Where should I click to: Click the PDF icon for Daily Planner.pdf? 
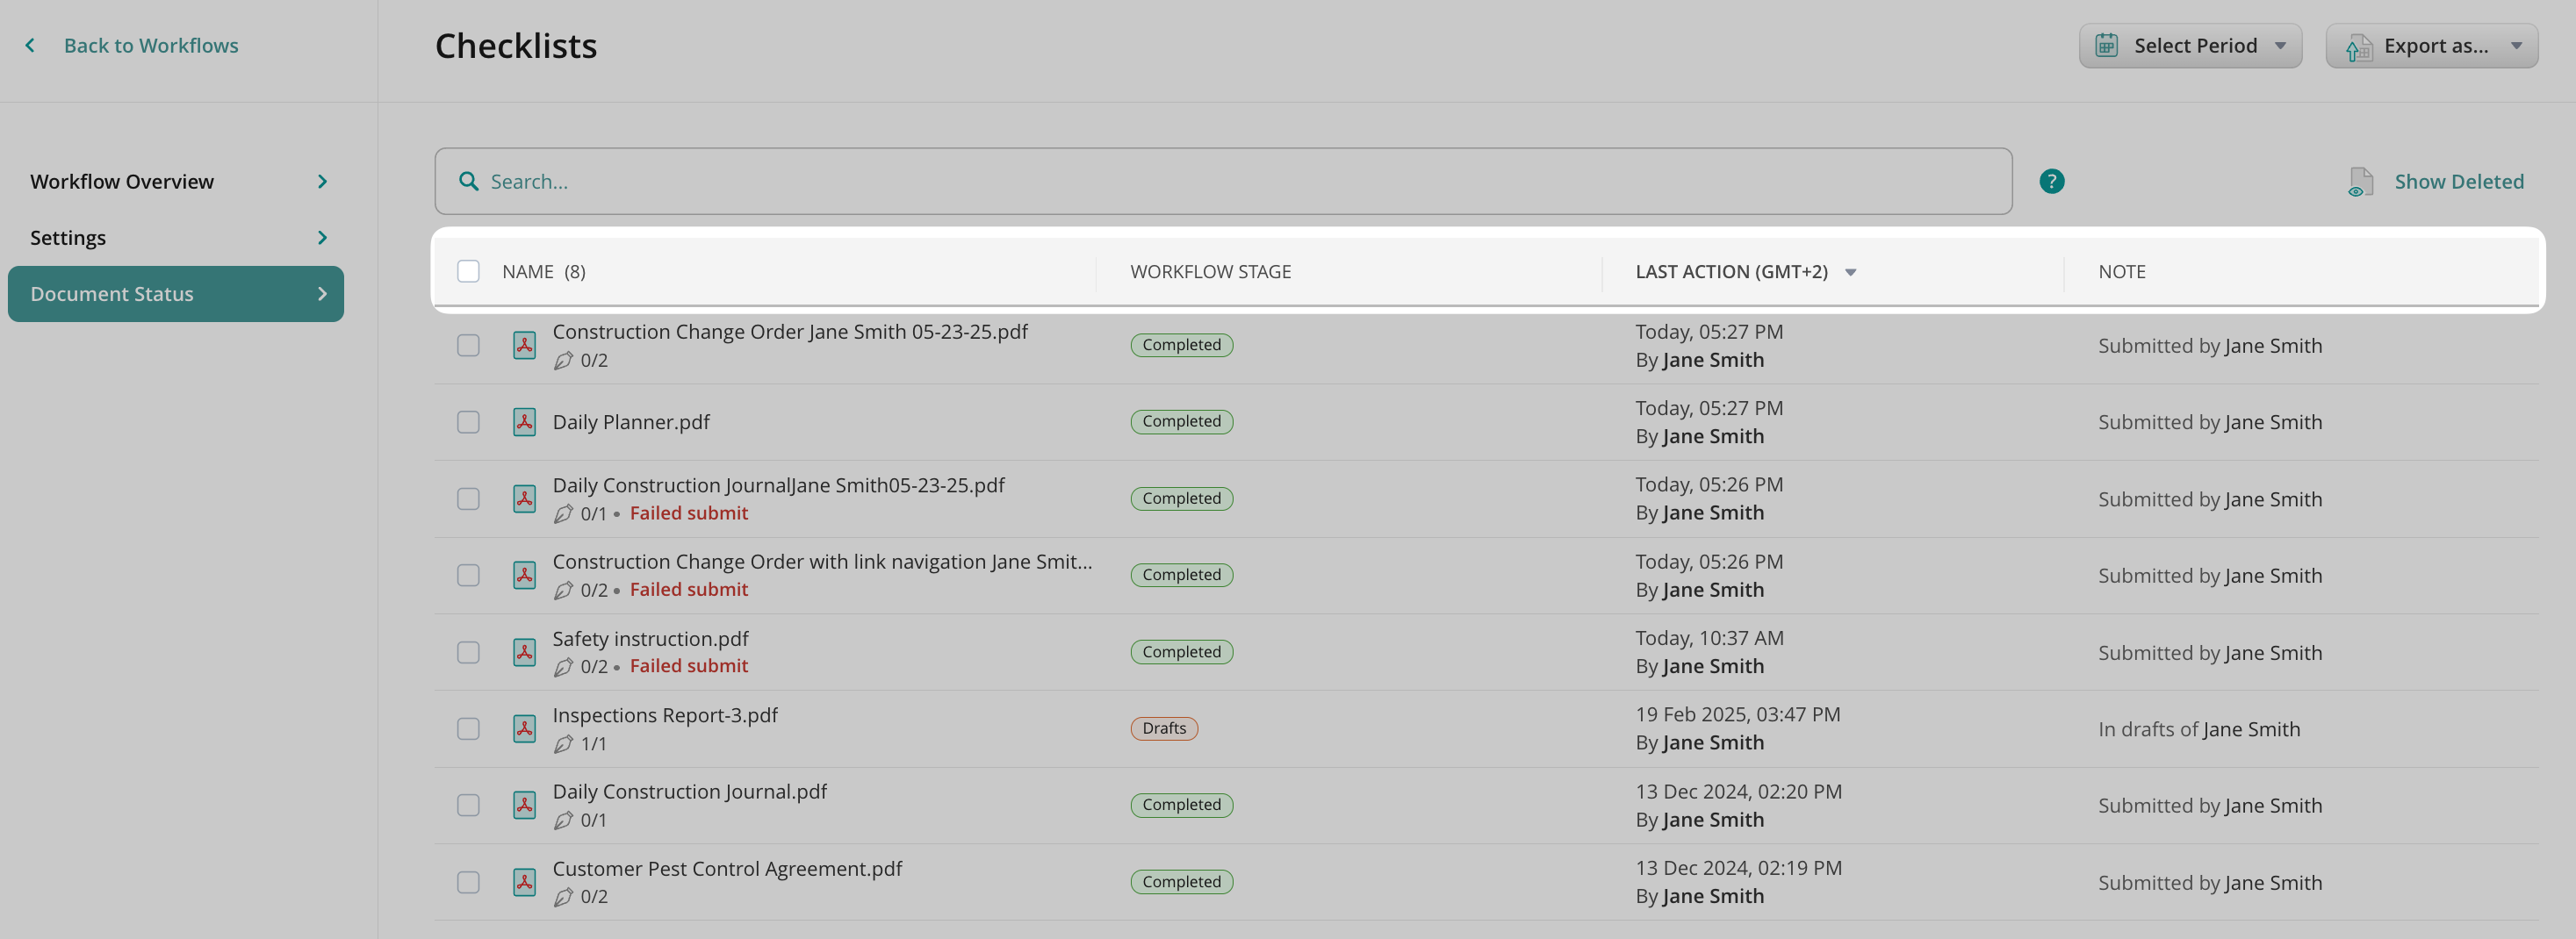(524, 422)
